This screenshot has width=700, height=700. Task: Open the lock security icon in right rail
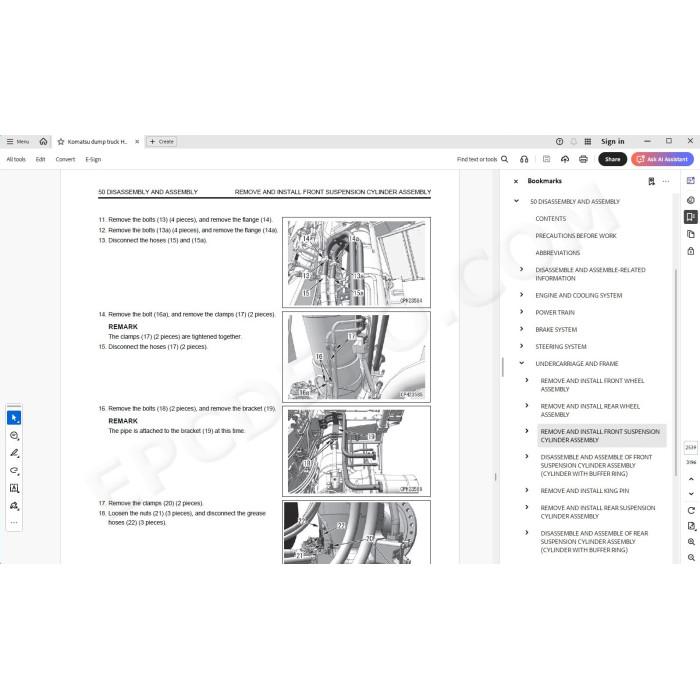(691, 251)
